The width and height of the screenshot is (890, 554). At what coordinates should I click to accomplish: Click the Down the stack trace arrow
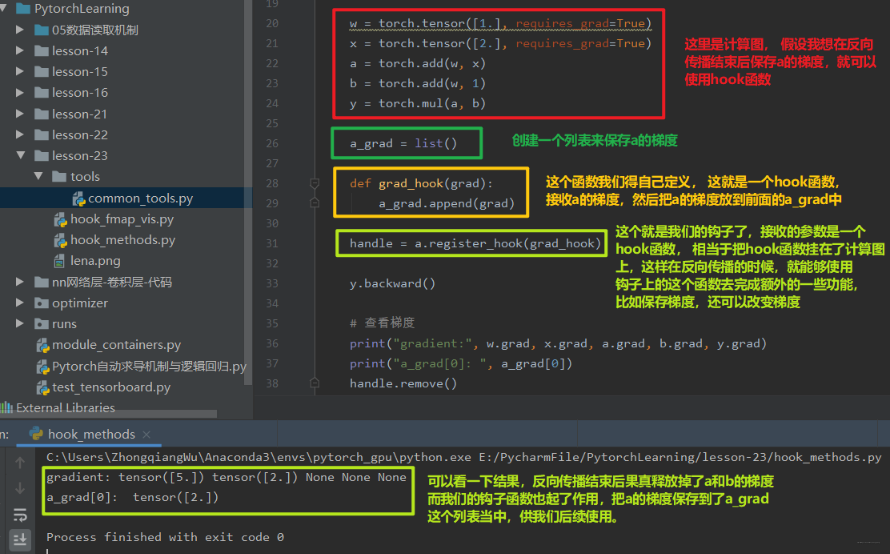pos(20,488)
